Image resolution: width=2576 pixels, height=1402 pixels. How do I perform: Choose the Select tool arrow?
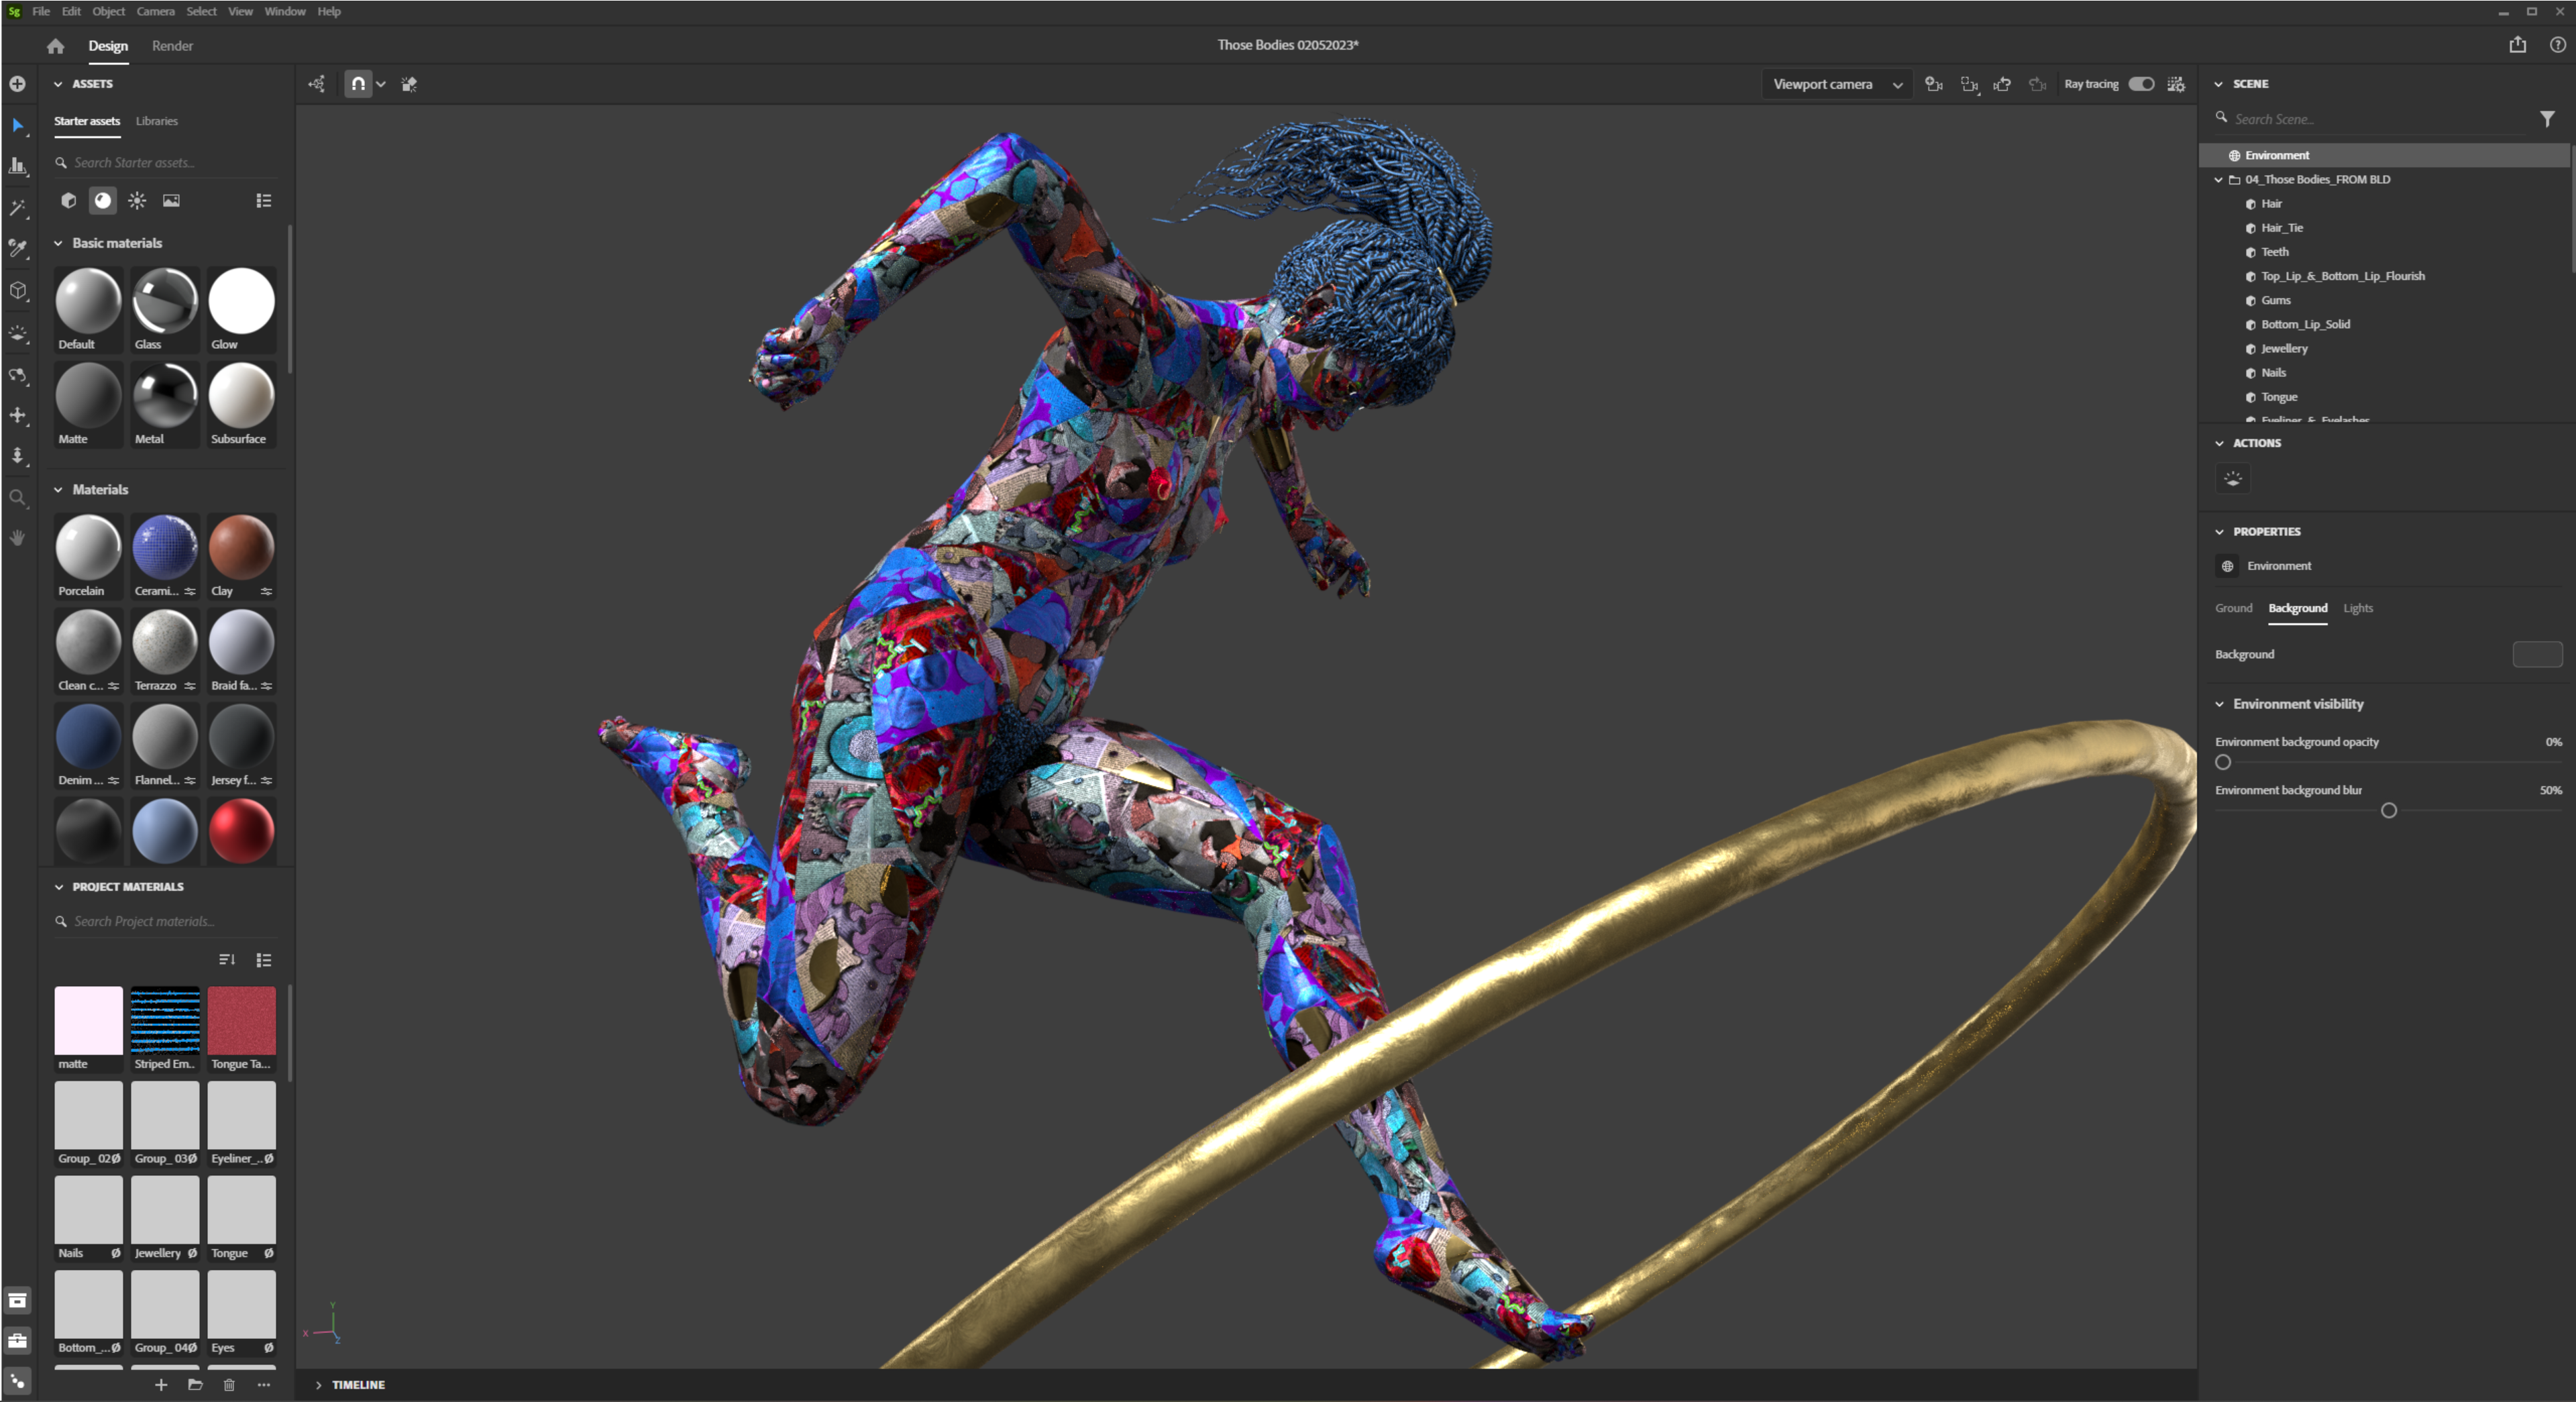pyautogui.click(x=18, y=125)
